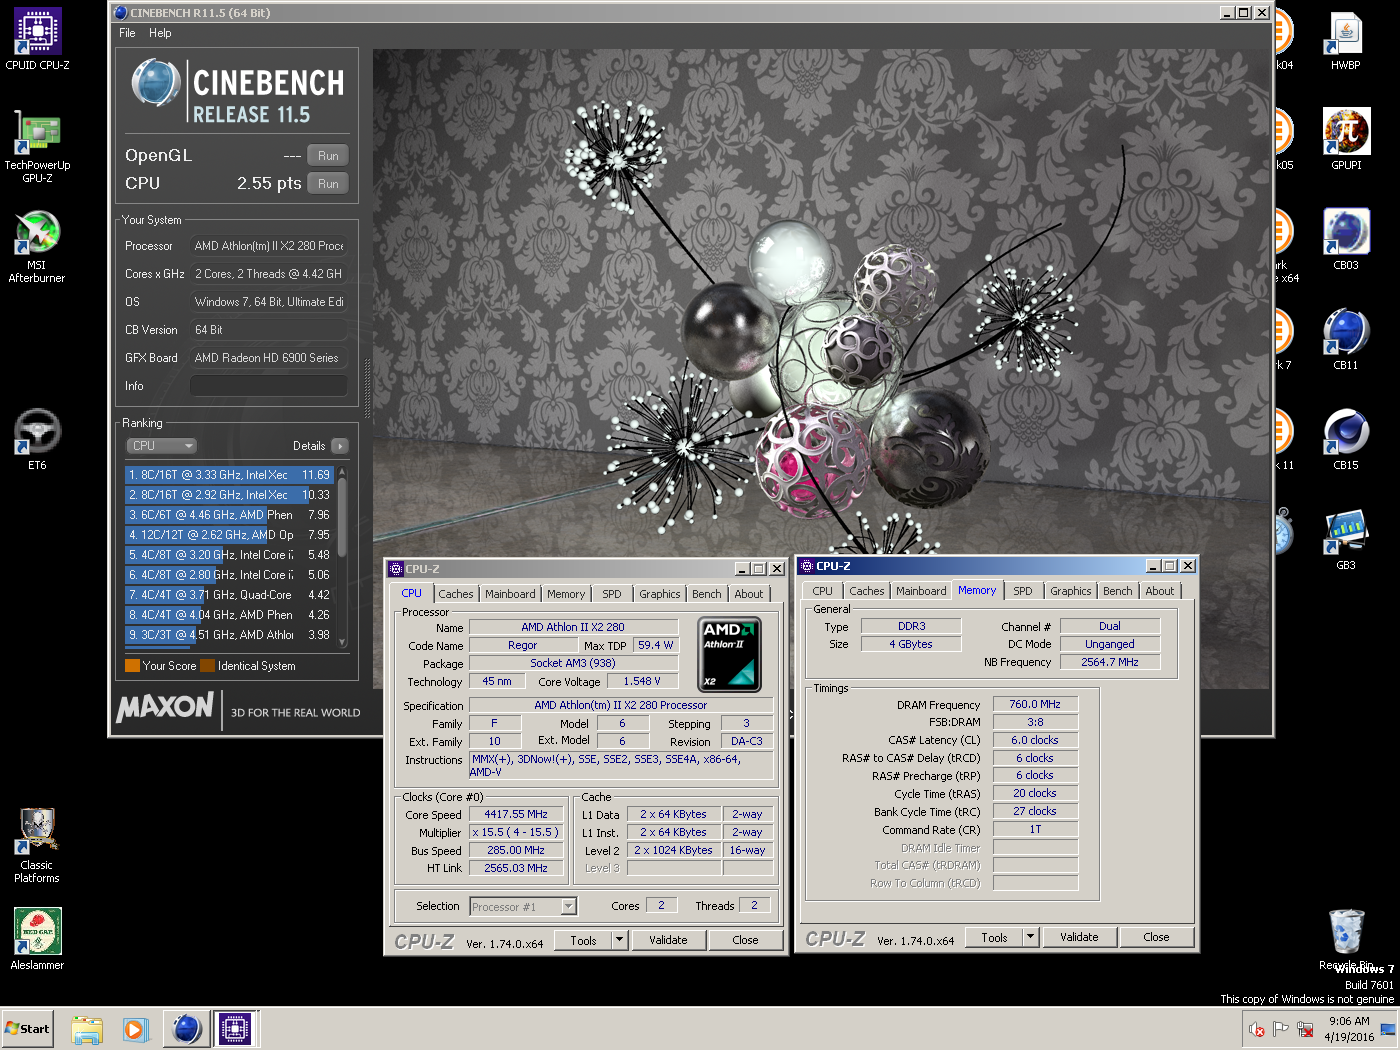Switch to Mainboard tab in left CPU-Z window
The image size is (1400, 1050).
coord(510,594)
